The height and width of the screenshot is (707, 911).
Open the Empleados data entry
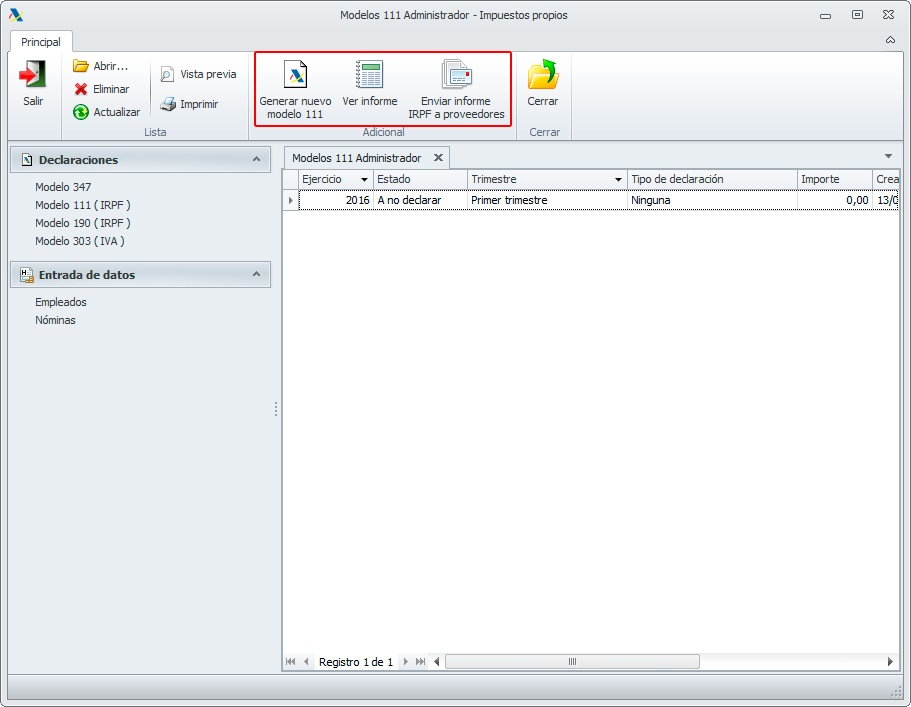(61, 302)
